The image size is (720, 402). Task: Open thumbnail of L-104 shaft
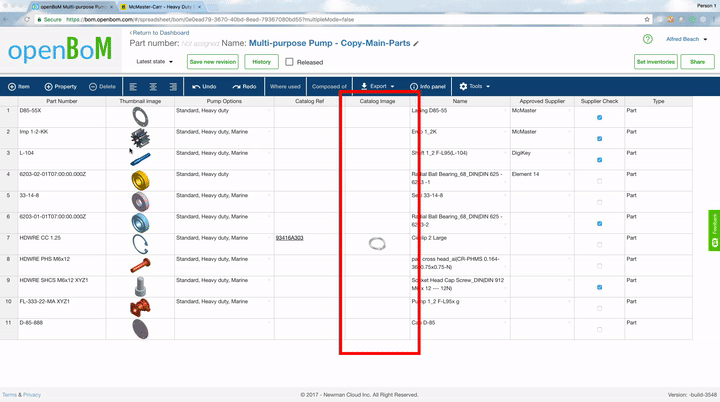pos(140,159)
